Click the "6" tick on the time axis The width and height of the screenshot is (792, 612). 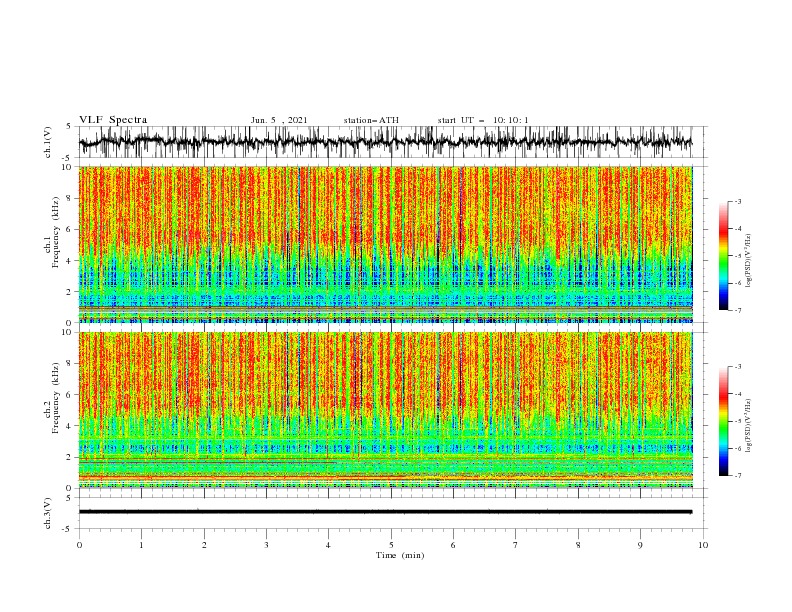point(453,545)
